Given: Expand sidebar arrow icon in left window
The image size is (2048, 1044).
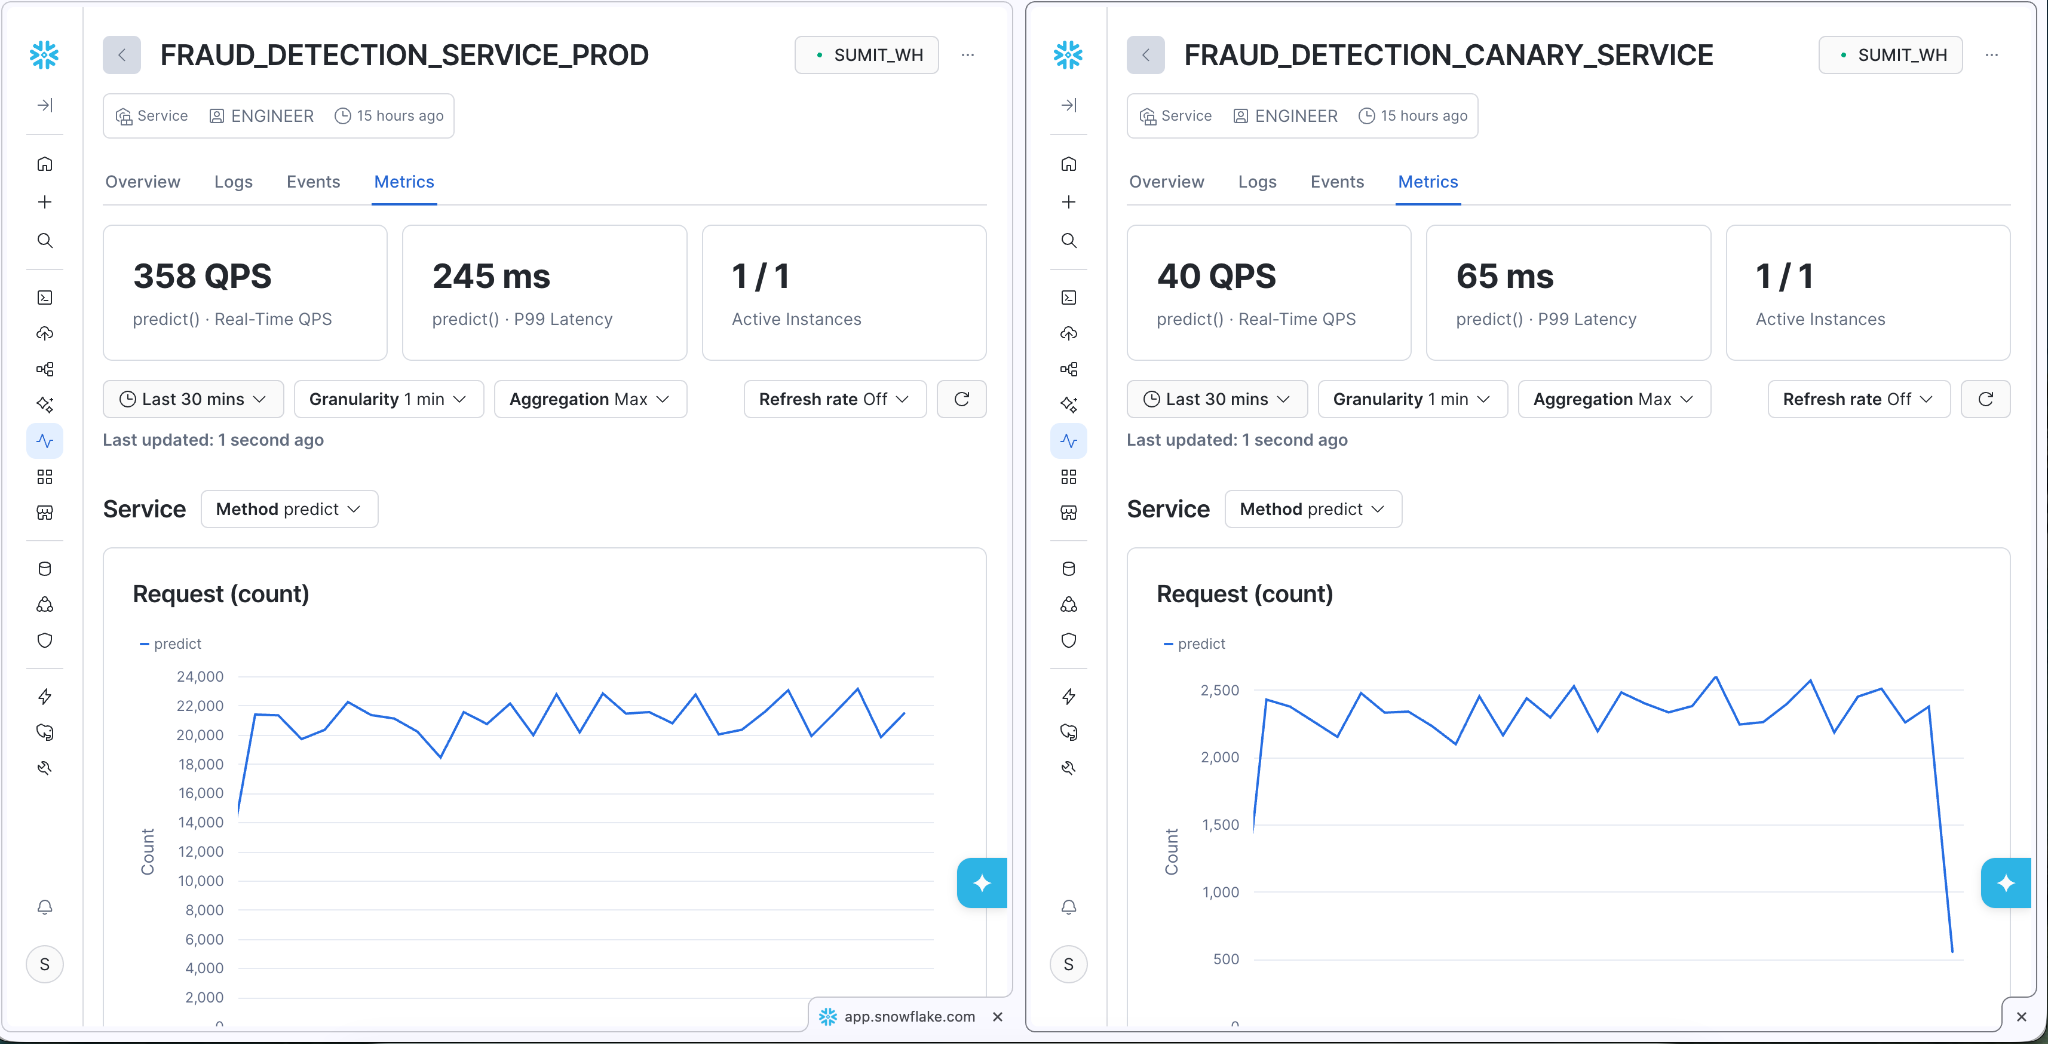Looking at the screenshot, I should [45, 105].
